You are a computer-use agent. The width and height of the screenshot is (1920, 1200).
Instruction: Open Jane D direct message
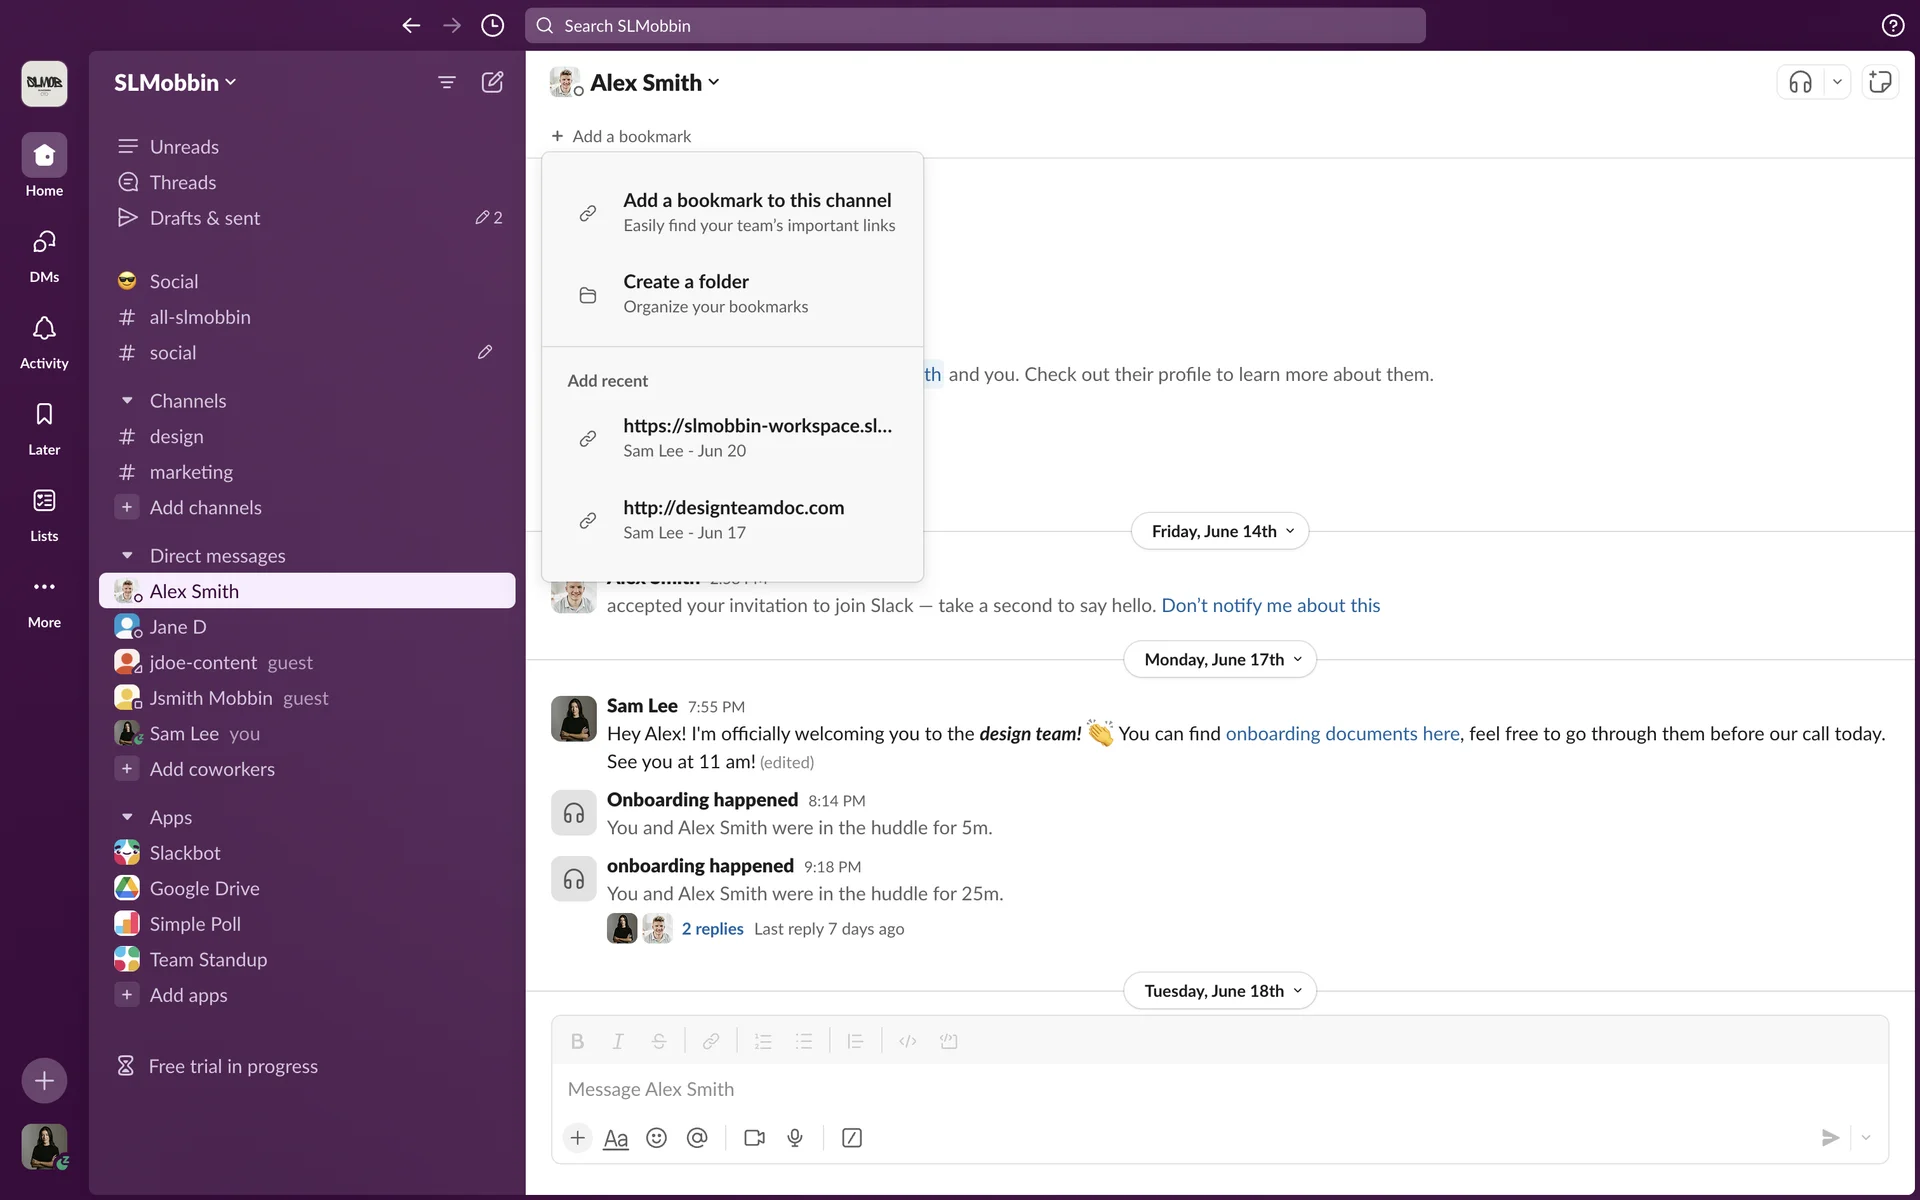click(x=178, y=627)
